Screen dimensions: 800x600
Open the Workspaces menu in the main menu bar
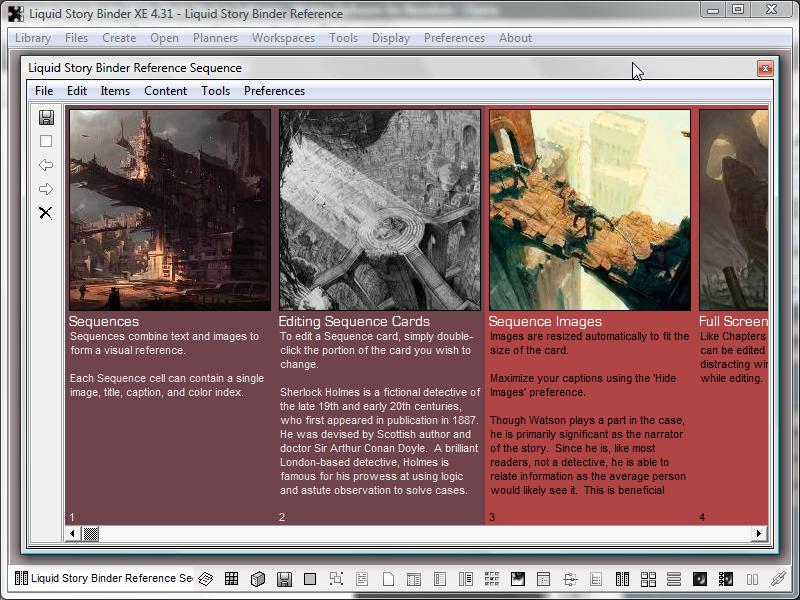pos(283,38)
